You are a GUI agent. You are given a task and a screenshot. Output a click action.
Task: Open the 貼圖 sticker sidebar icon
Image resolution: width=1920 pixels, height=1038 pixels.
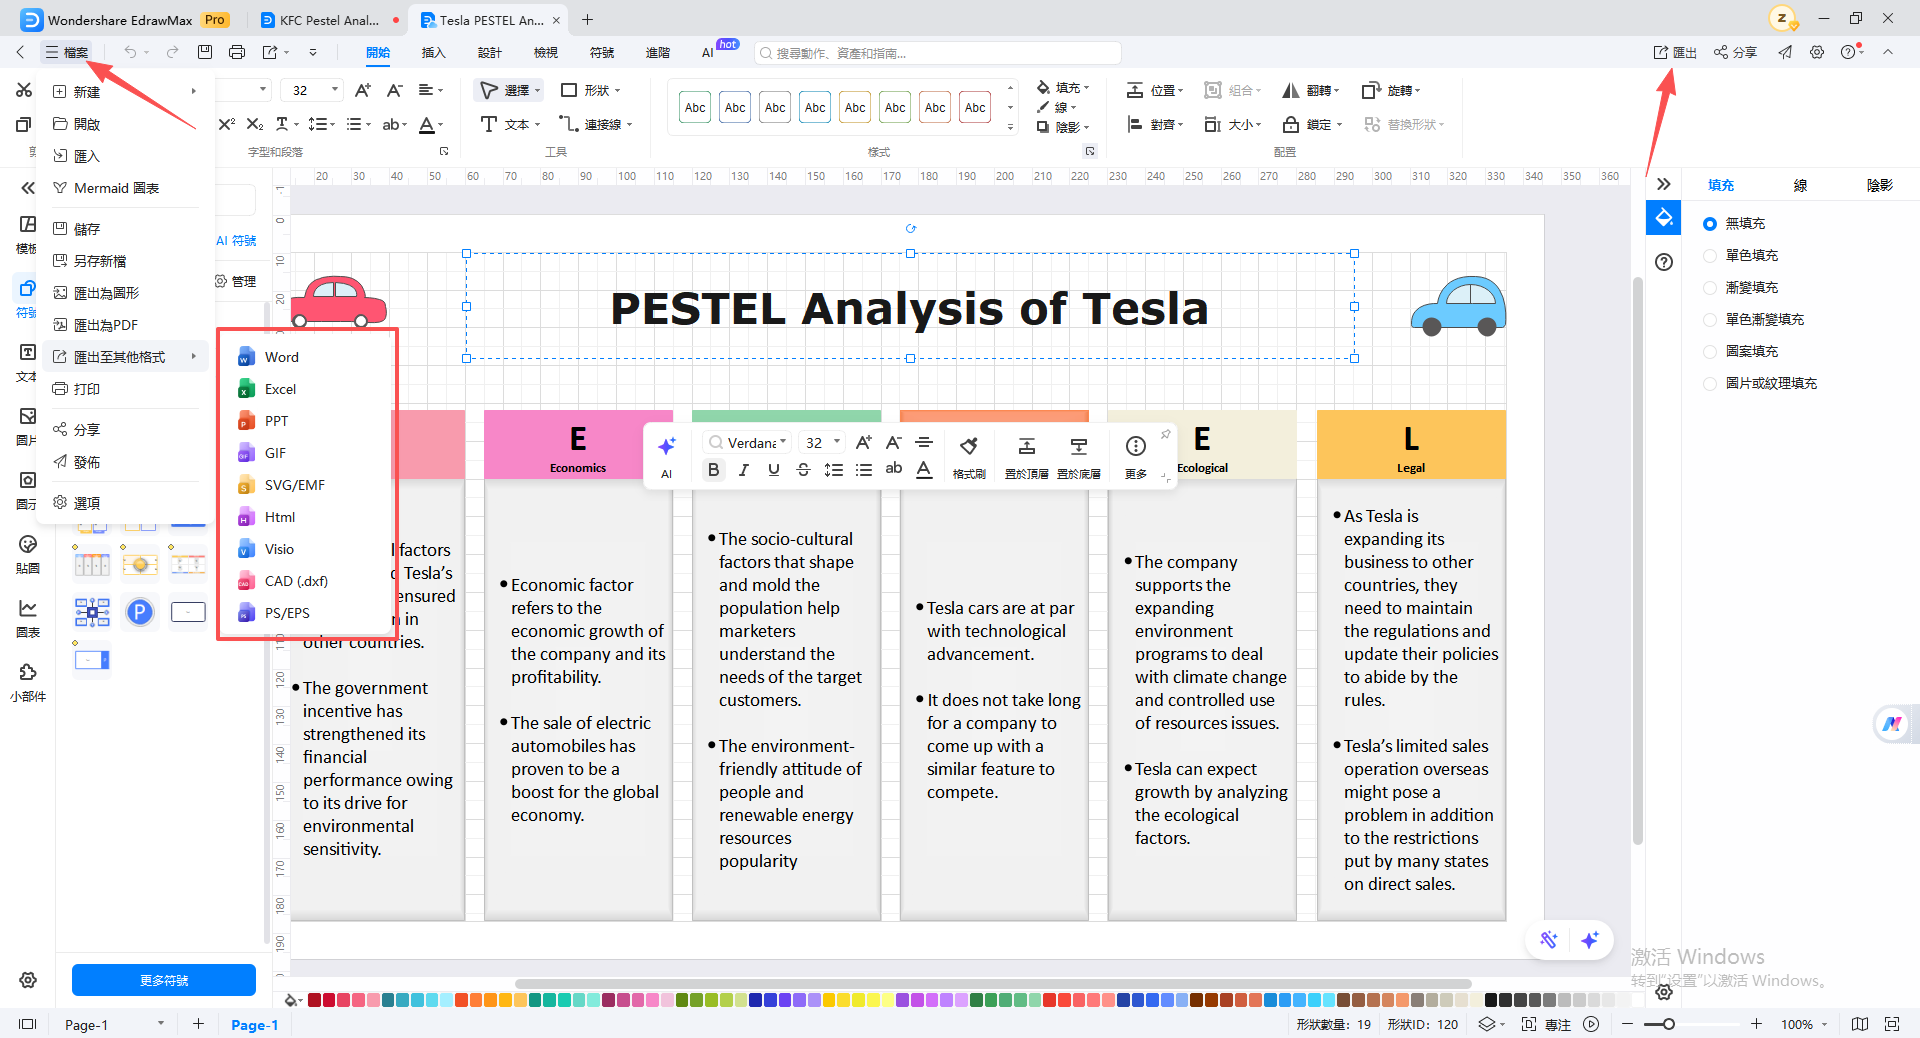point(28,554)
